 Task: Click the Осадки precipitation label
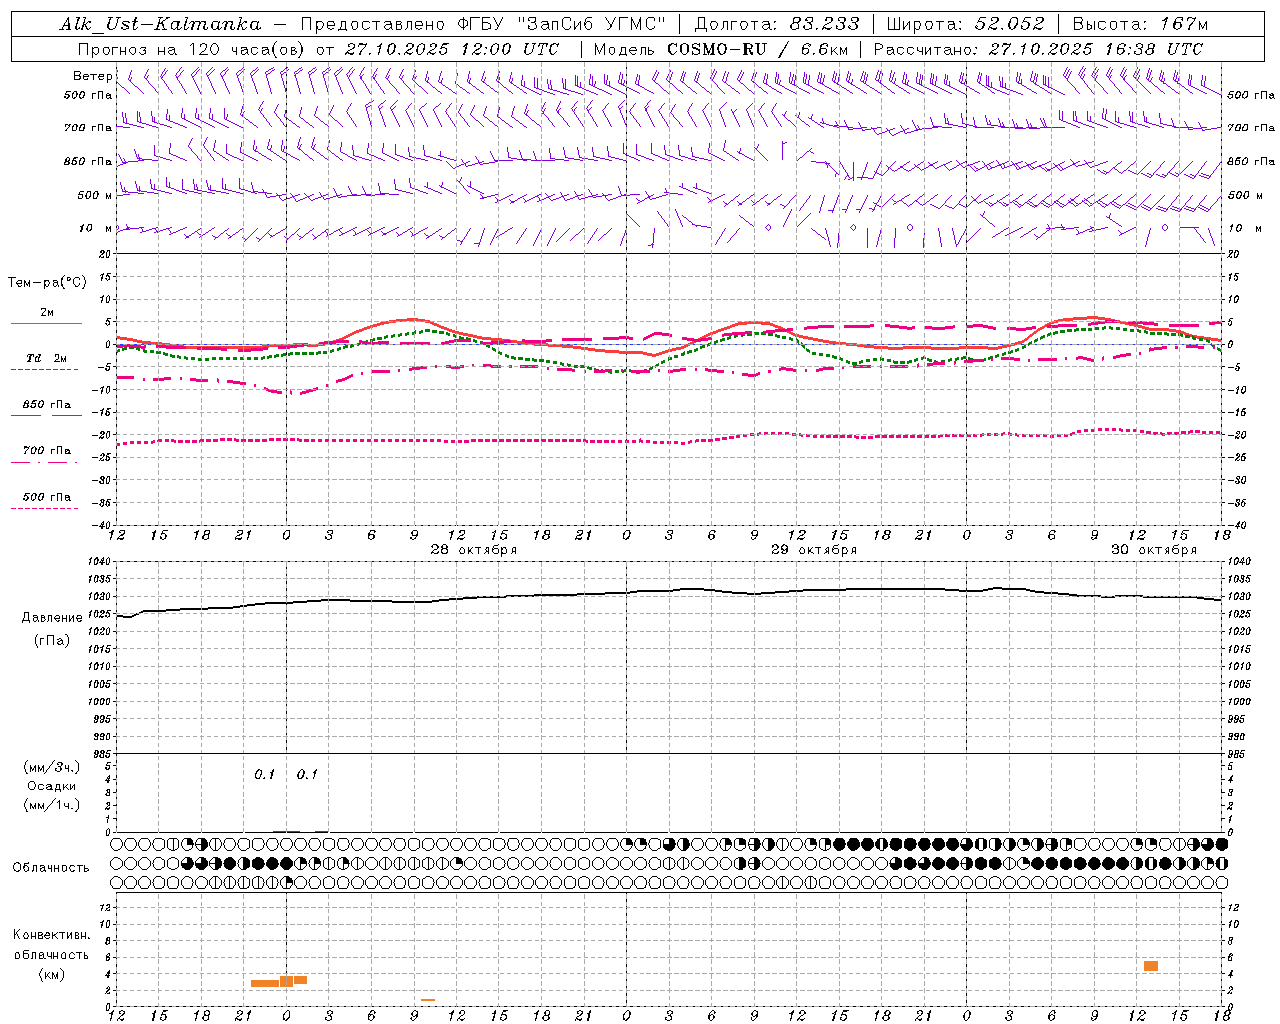[51, 786]
